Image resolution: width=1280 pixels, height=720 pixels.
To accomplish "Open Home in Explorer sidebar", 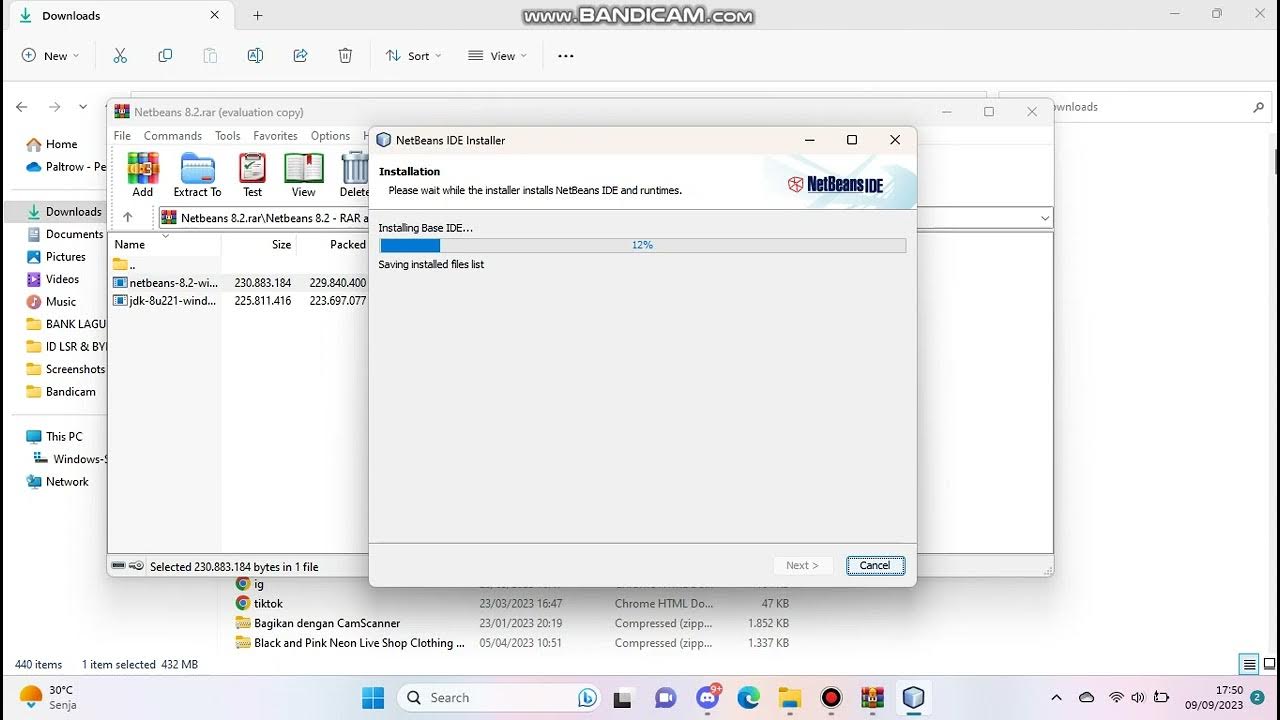I will click(61, 144).
